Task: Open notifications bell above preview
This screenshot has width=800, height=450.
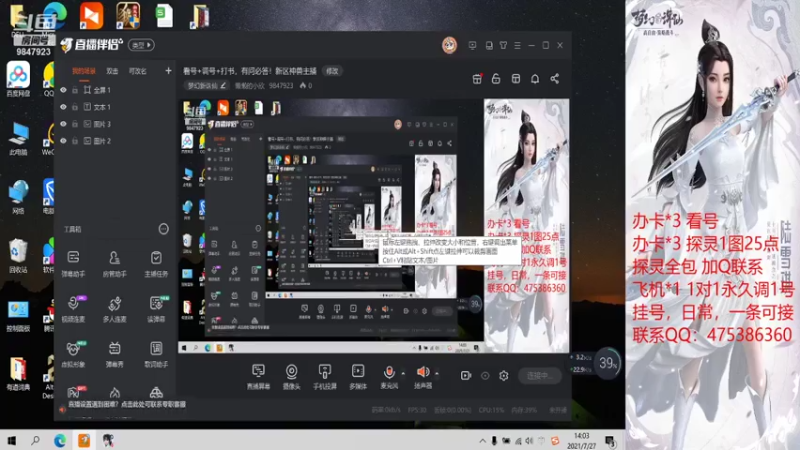Action: click(535, 79)
